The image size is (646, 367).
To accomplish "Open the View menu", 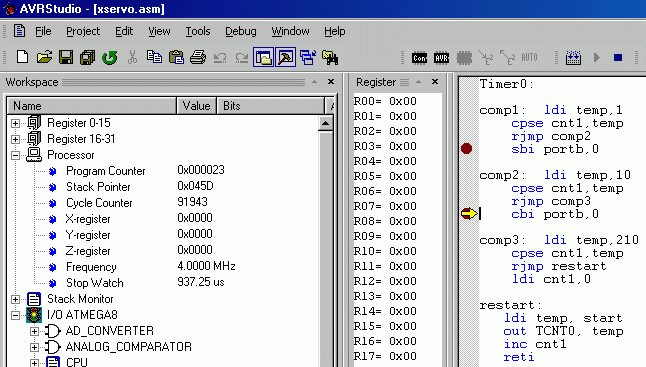I will click(159, 31).
